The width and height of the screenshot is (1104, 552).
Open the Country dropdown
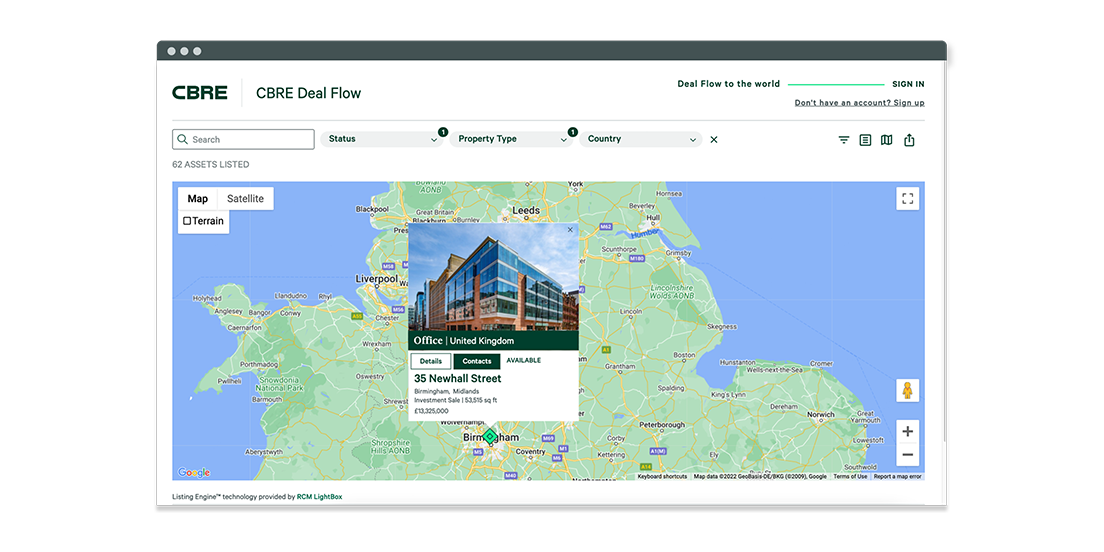click(x=641, y=139)
